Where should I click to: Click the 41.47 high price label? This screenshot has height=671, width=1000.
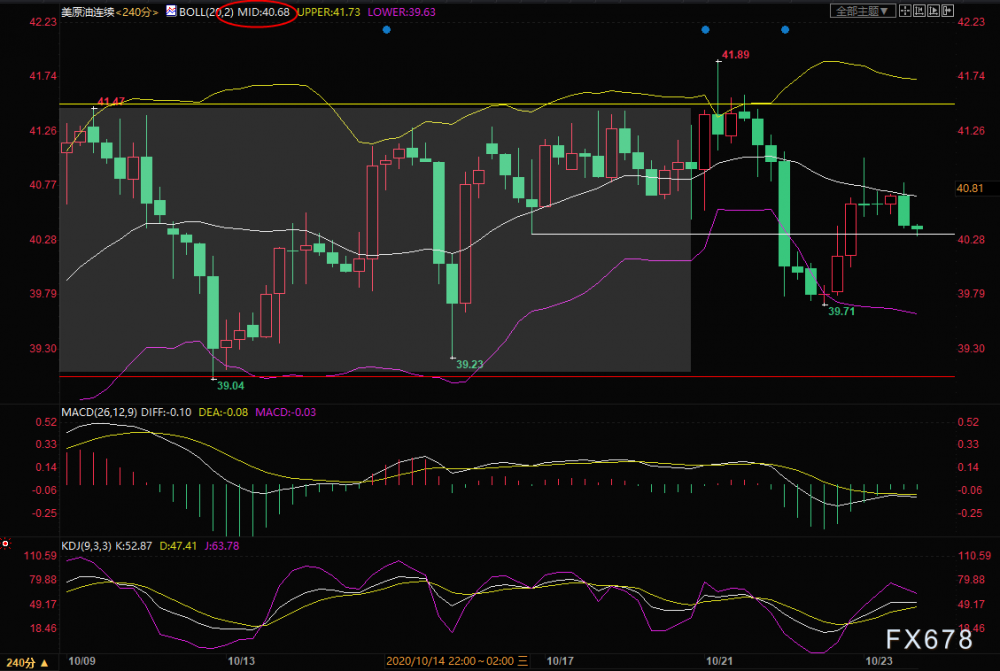point(111,101)
